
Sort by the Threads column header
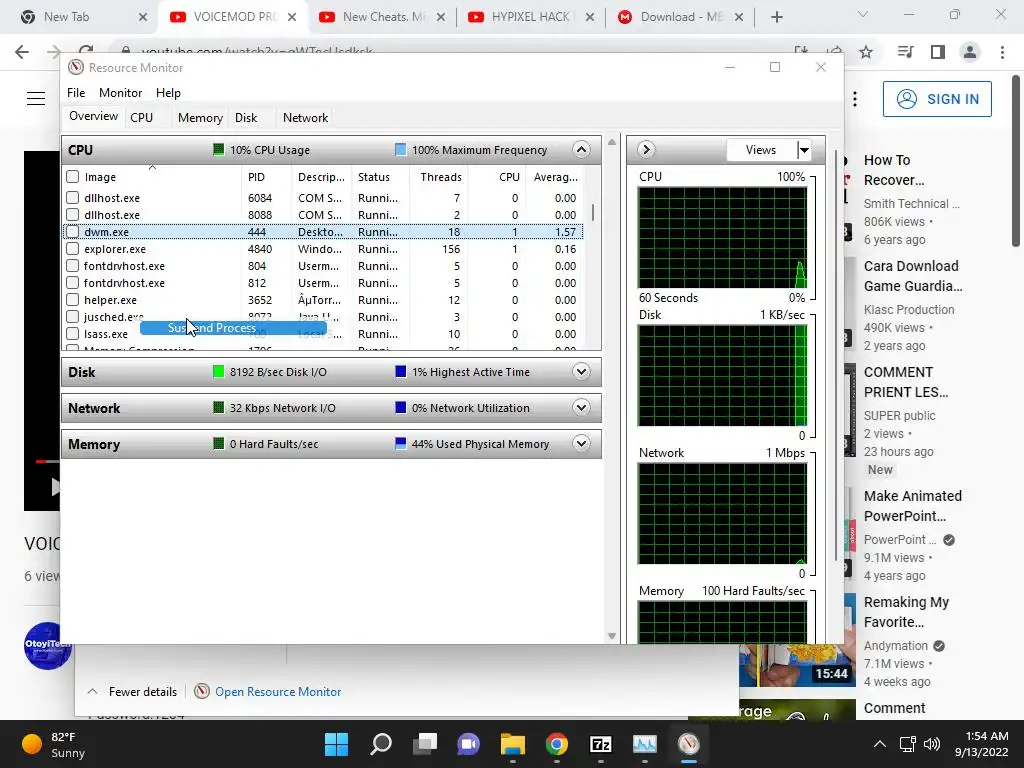tap(441, 177)
